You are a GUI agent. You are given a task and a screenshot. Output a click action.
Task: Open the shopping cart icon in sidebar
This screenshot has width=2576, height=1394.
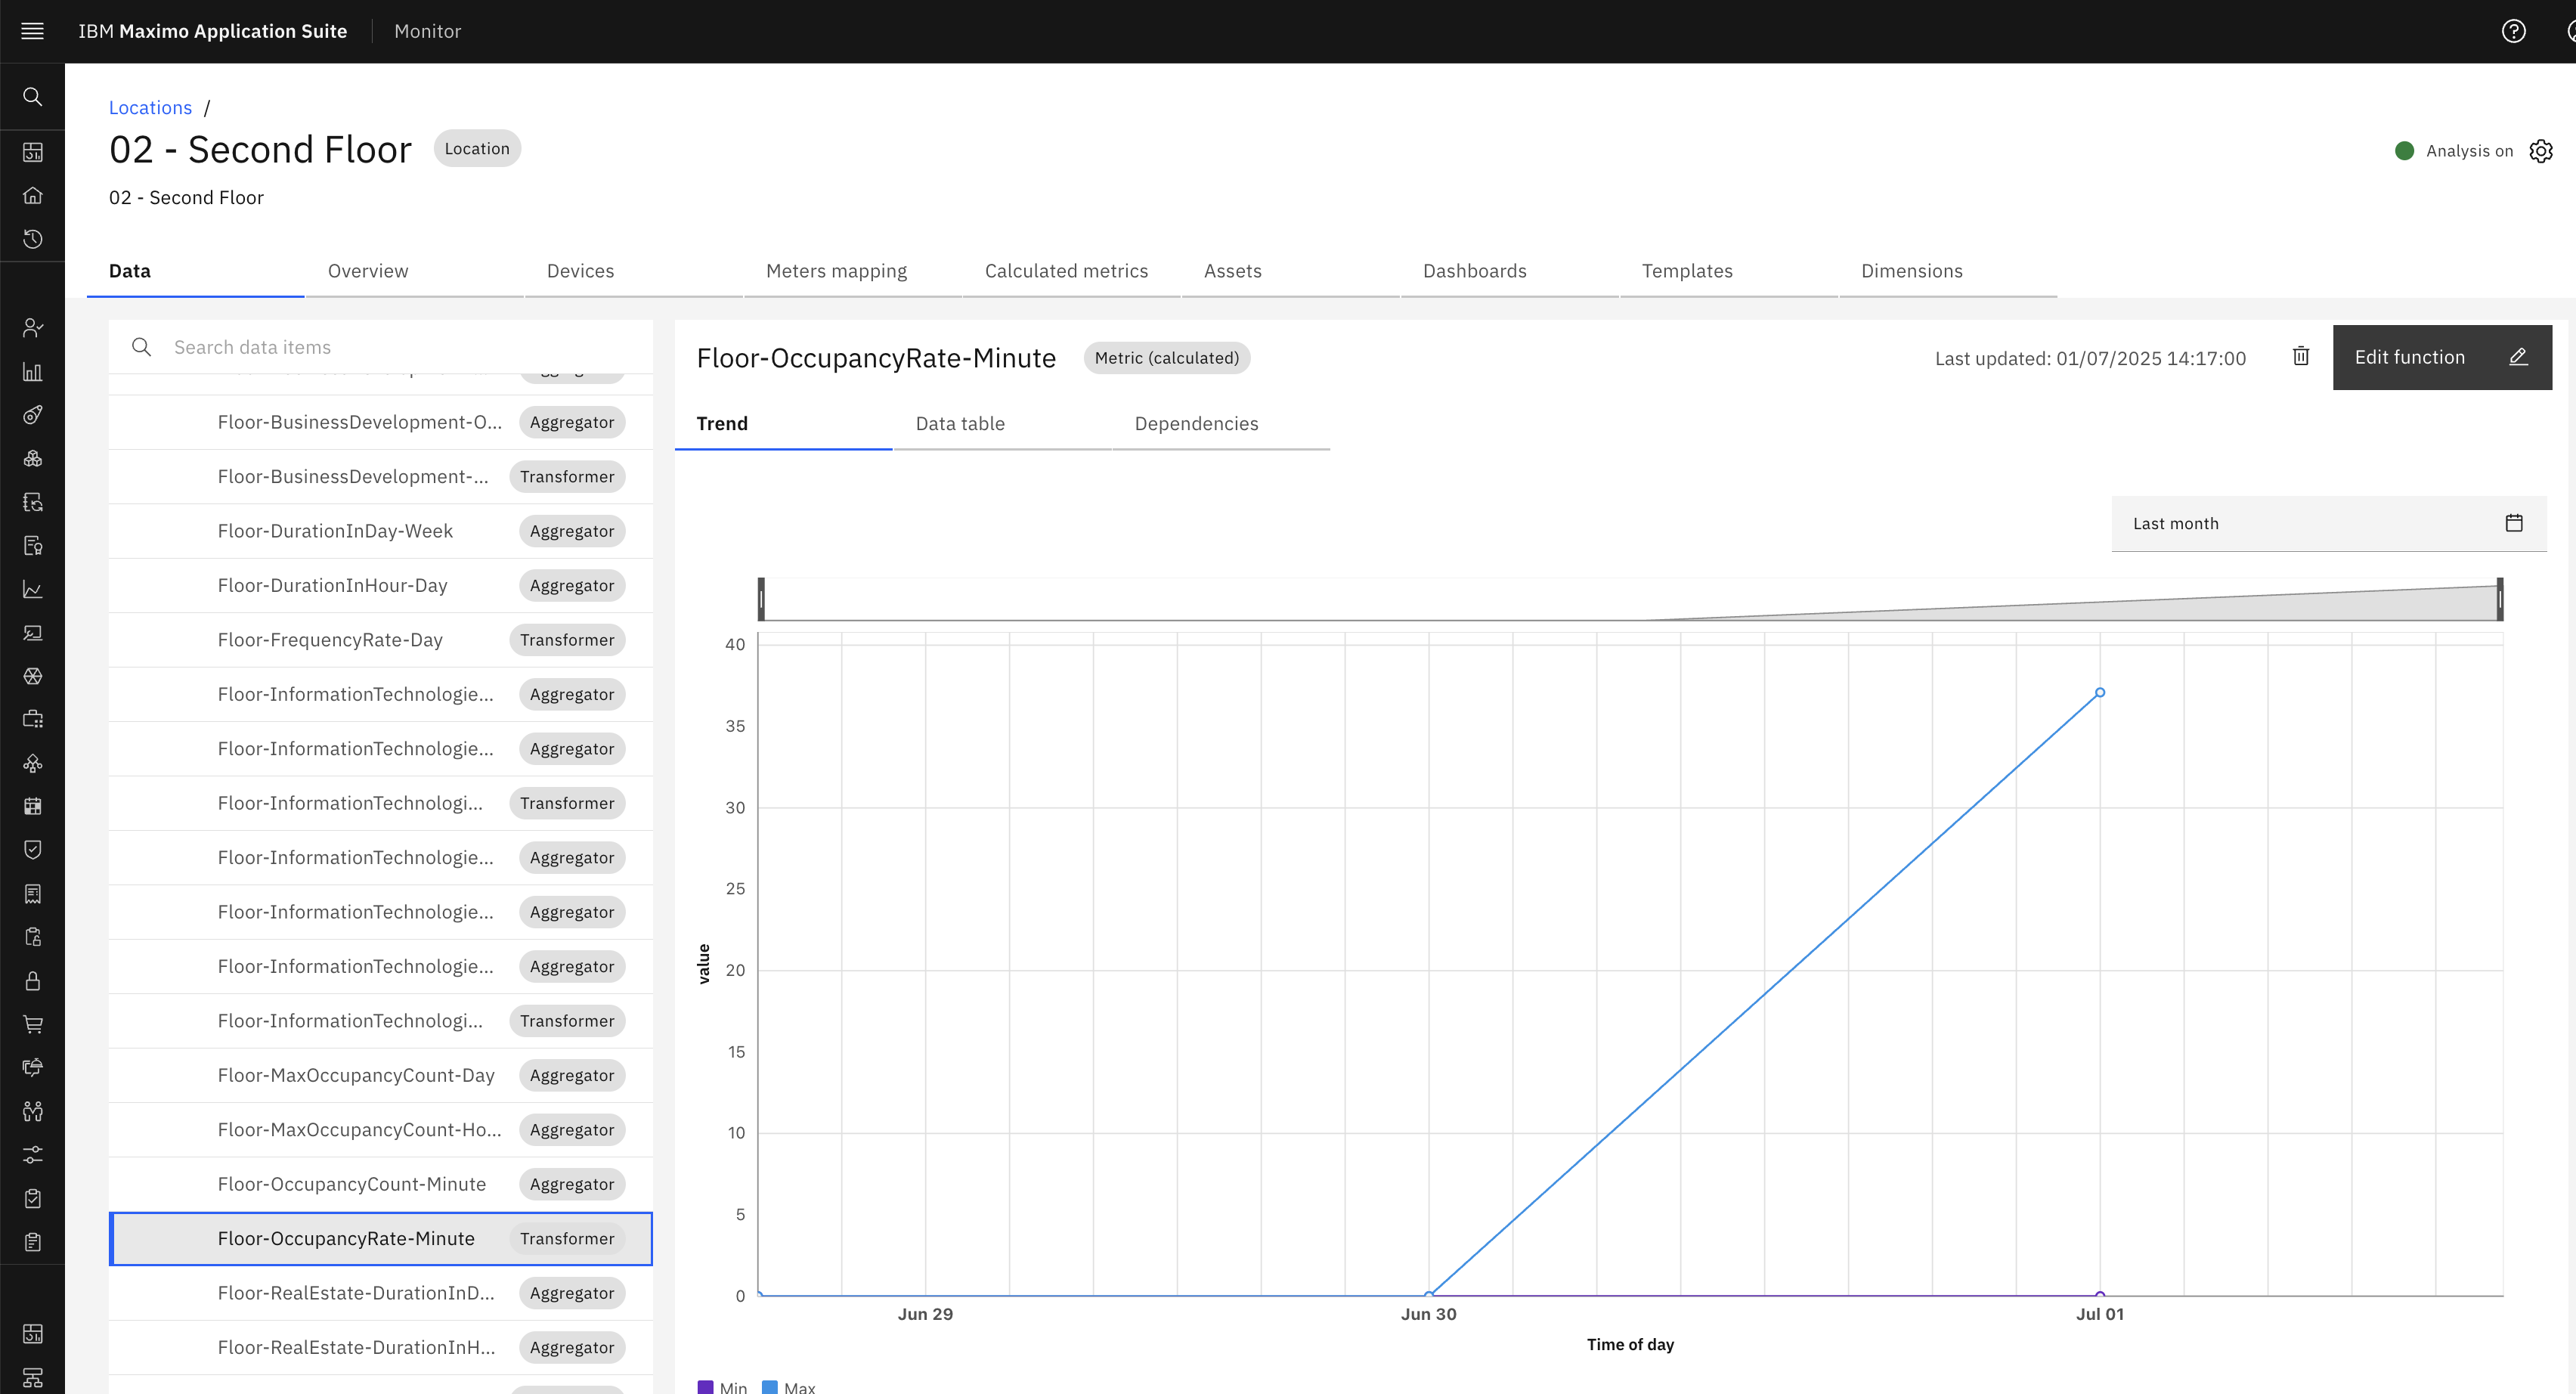click(32, 1024)
